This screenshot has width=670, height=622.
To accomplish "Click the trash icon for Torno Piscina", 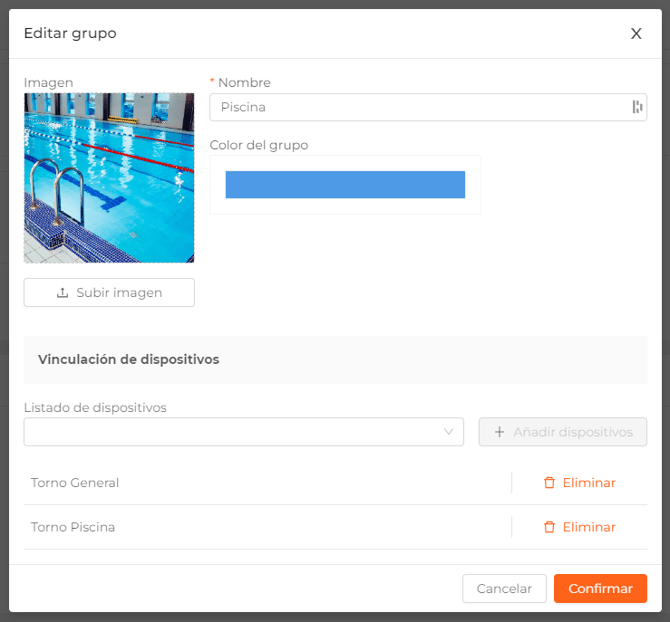I will tap(549, 527).
